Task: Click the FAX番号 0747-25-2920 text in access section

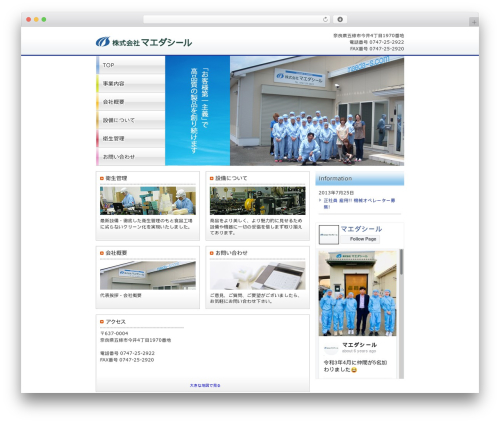Action: tap(127, 360)
